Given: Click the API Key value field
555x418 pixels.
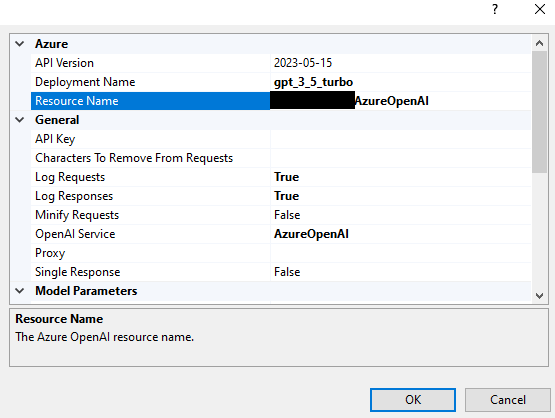Looking at the screenshot, I should tap(401, 139).
